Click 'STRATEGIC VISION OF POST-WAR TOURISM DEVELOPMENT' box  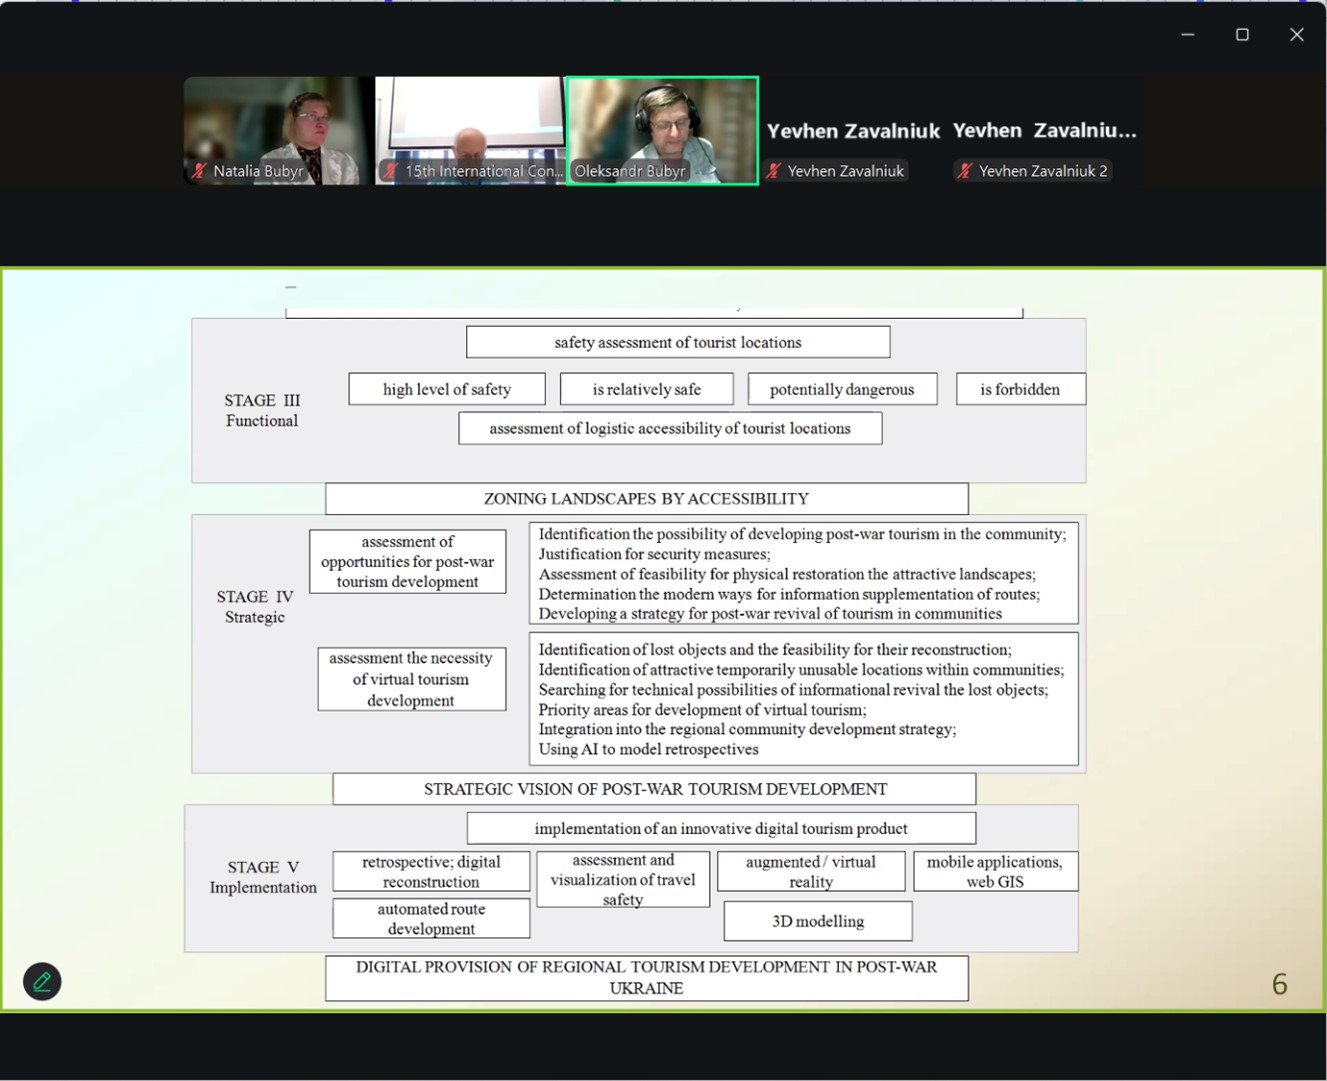tap(655, 789)
